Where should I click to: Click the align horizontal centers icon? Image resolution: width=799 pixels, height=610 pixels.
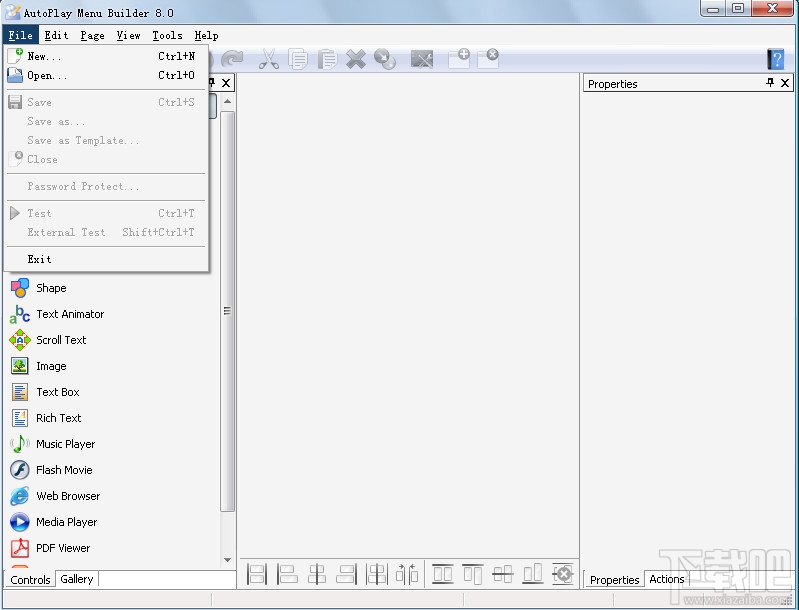tap(317, 574)
